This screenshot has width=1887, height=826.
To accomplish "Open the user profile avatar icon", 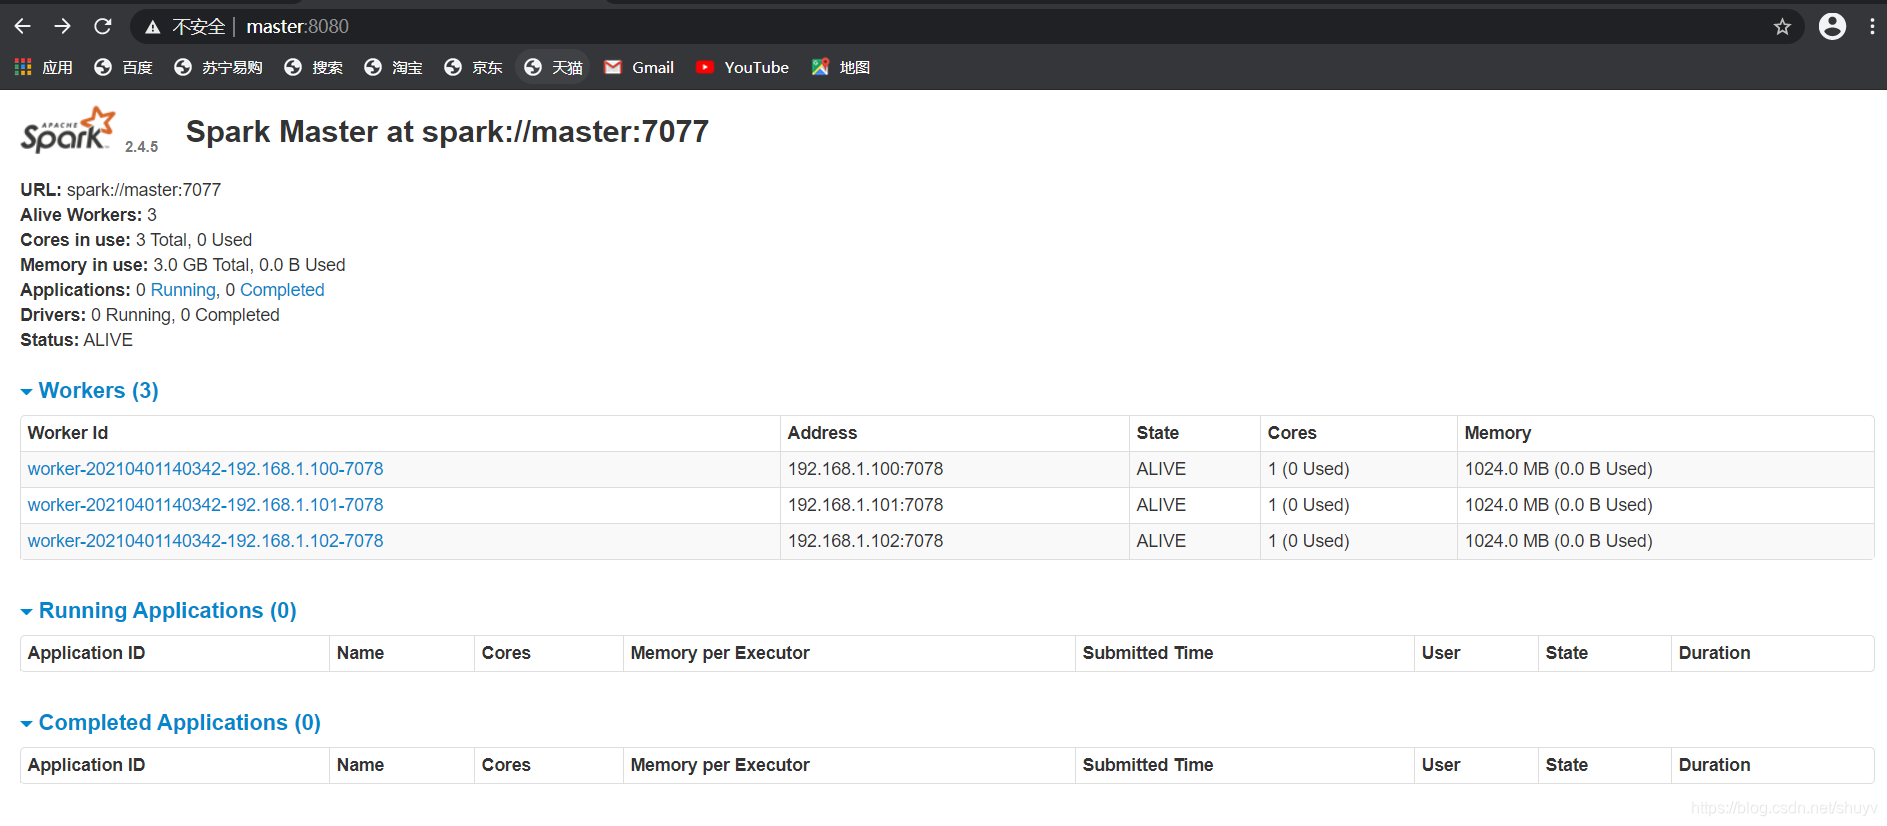I will 1832,26.
